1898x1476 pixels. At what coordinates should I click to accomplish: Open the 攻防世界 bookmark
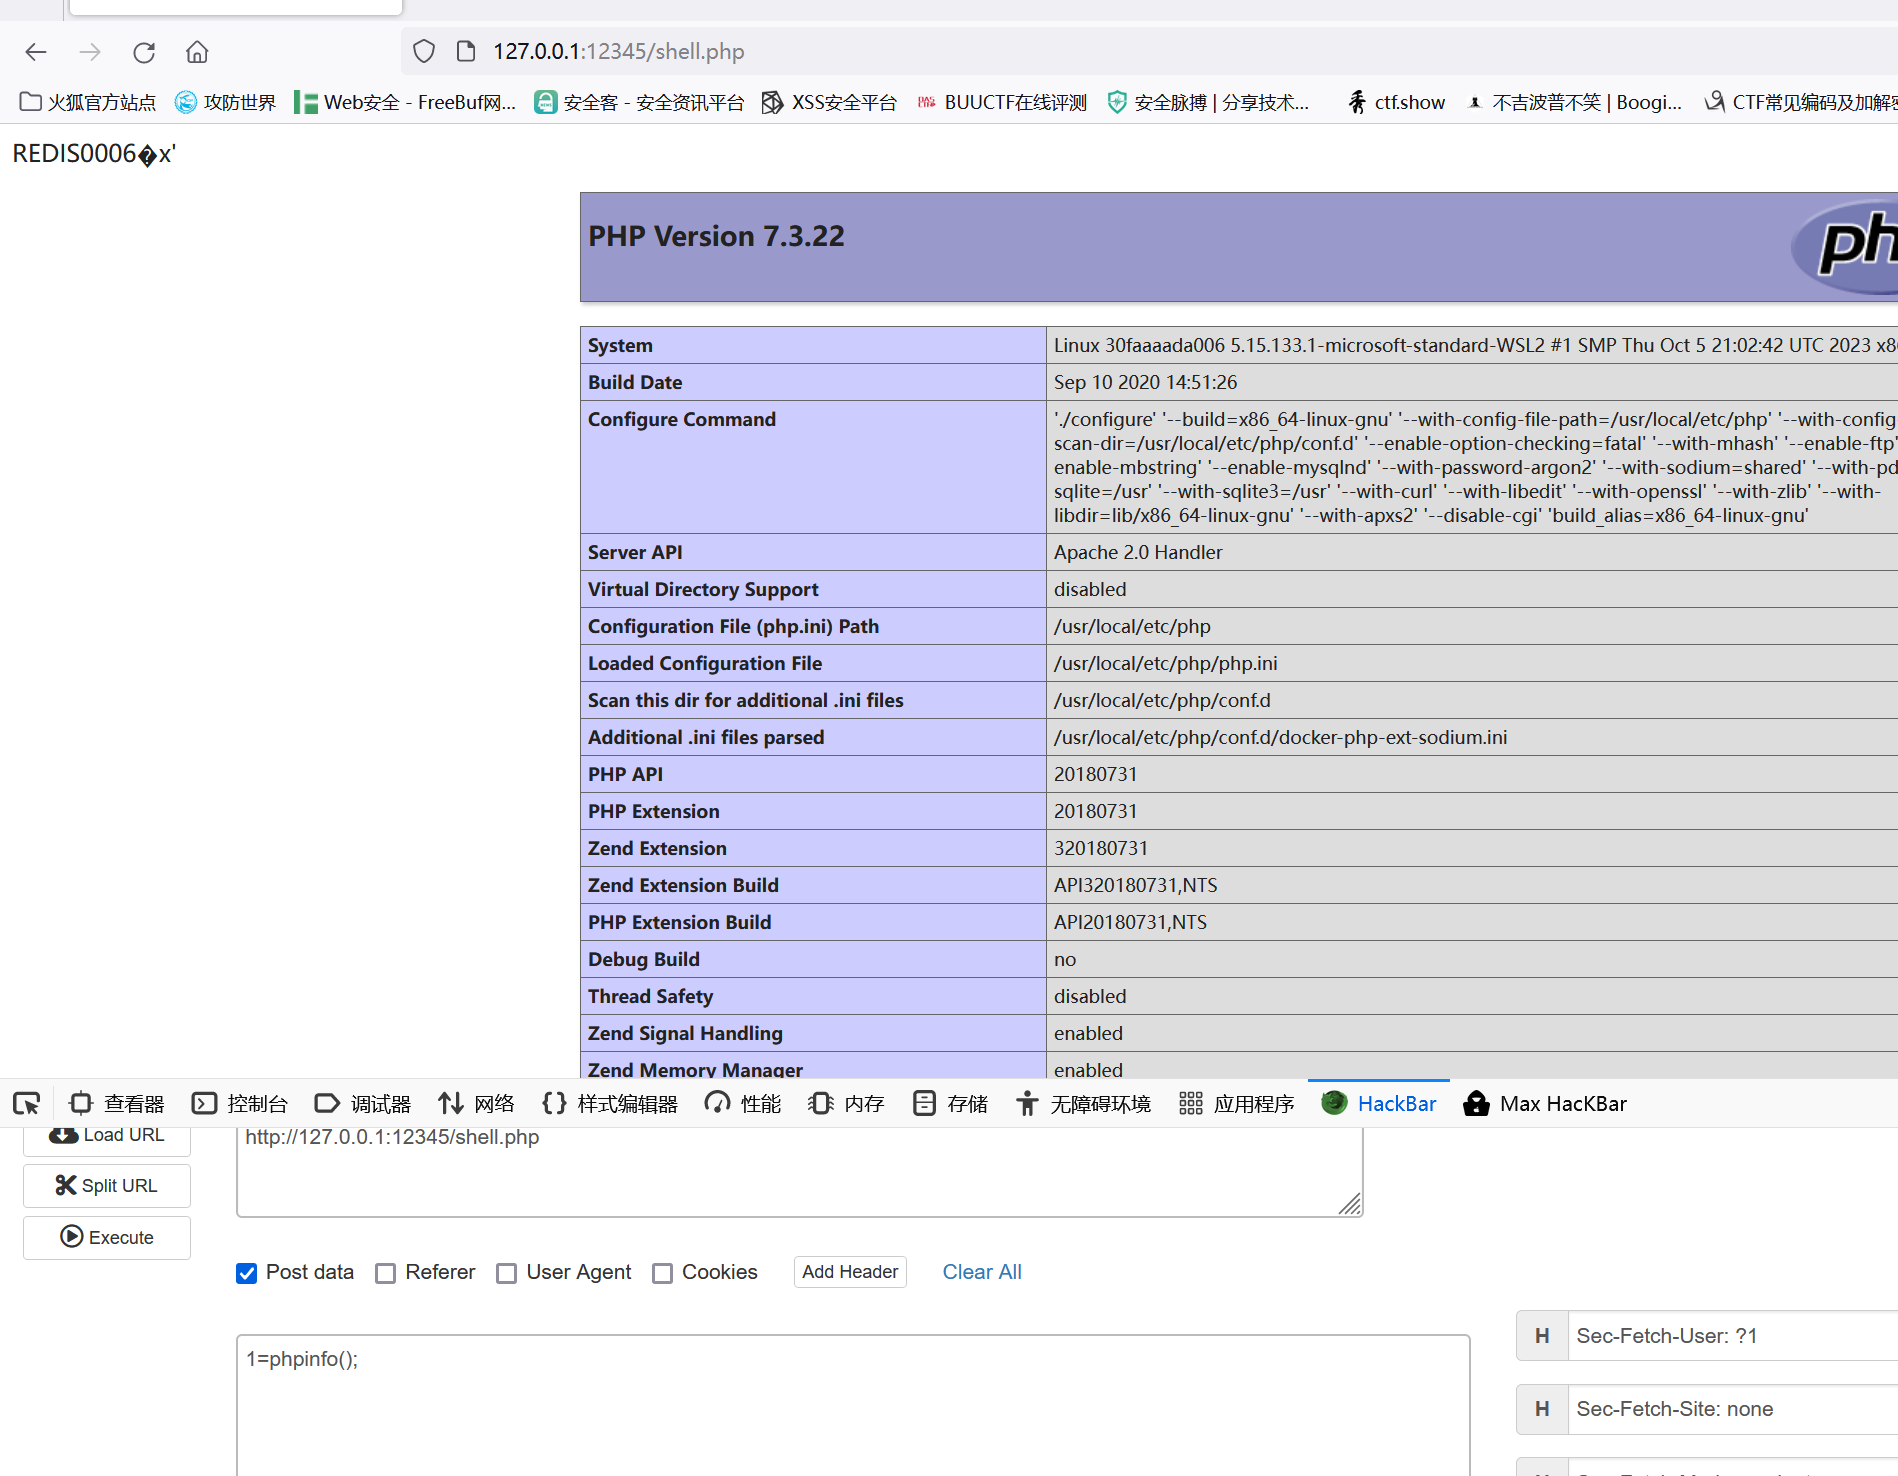click(225, 102)
